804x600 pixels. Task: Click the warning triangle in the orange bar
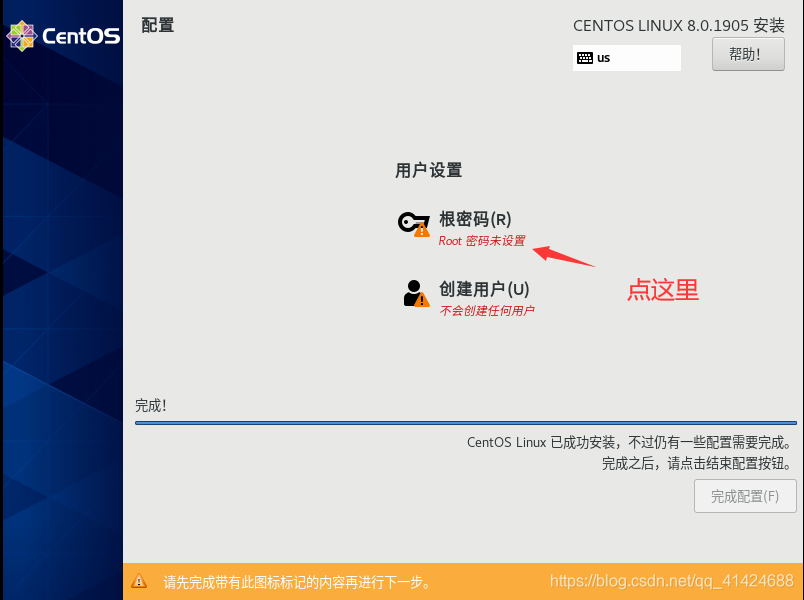tap(139, 581)
